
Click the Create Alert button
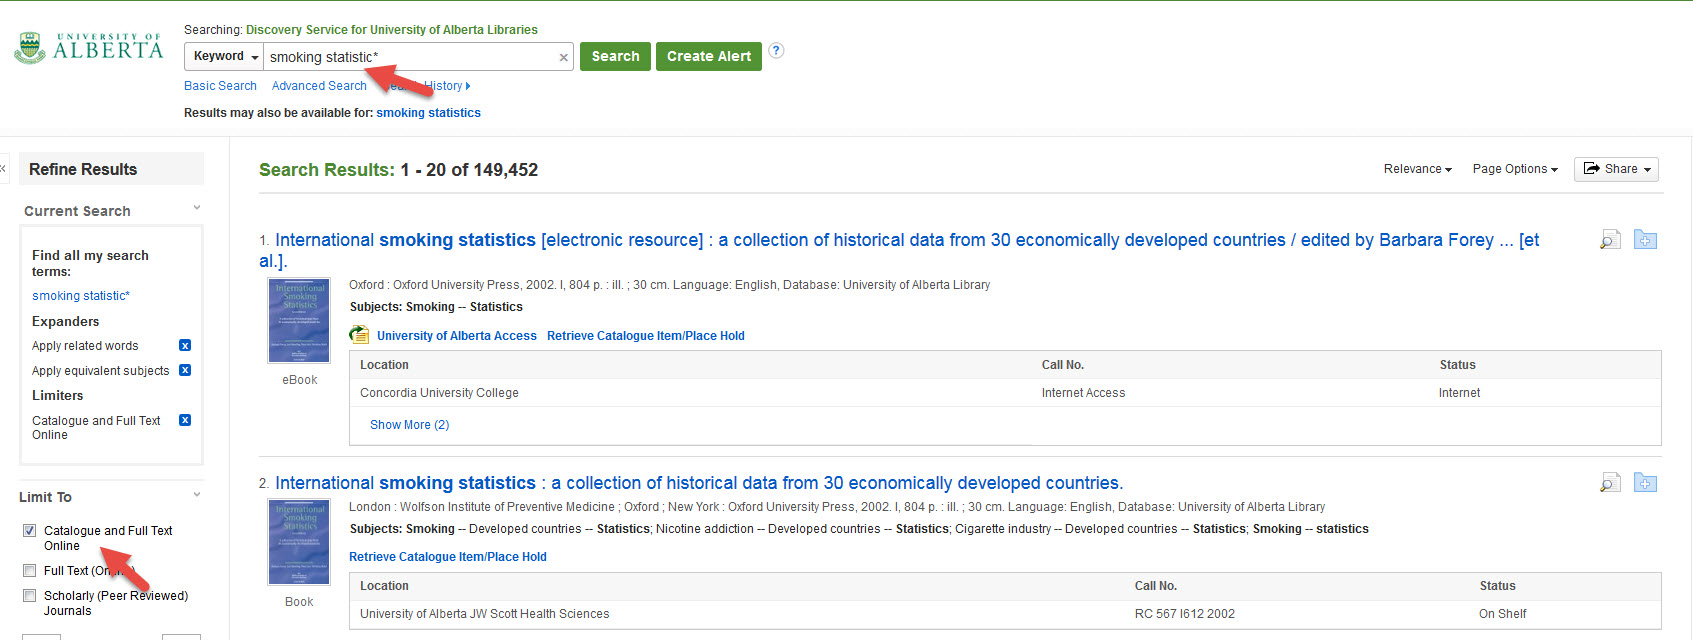click(709, 57)
